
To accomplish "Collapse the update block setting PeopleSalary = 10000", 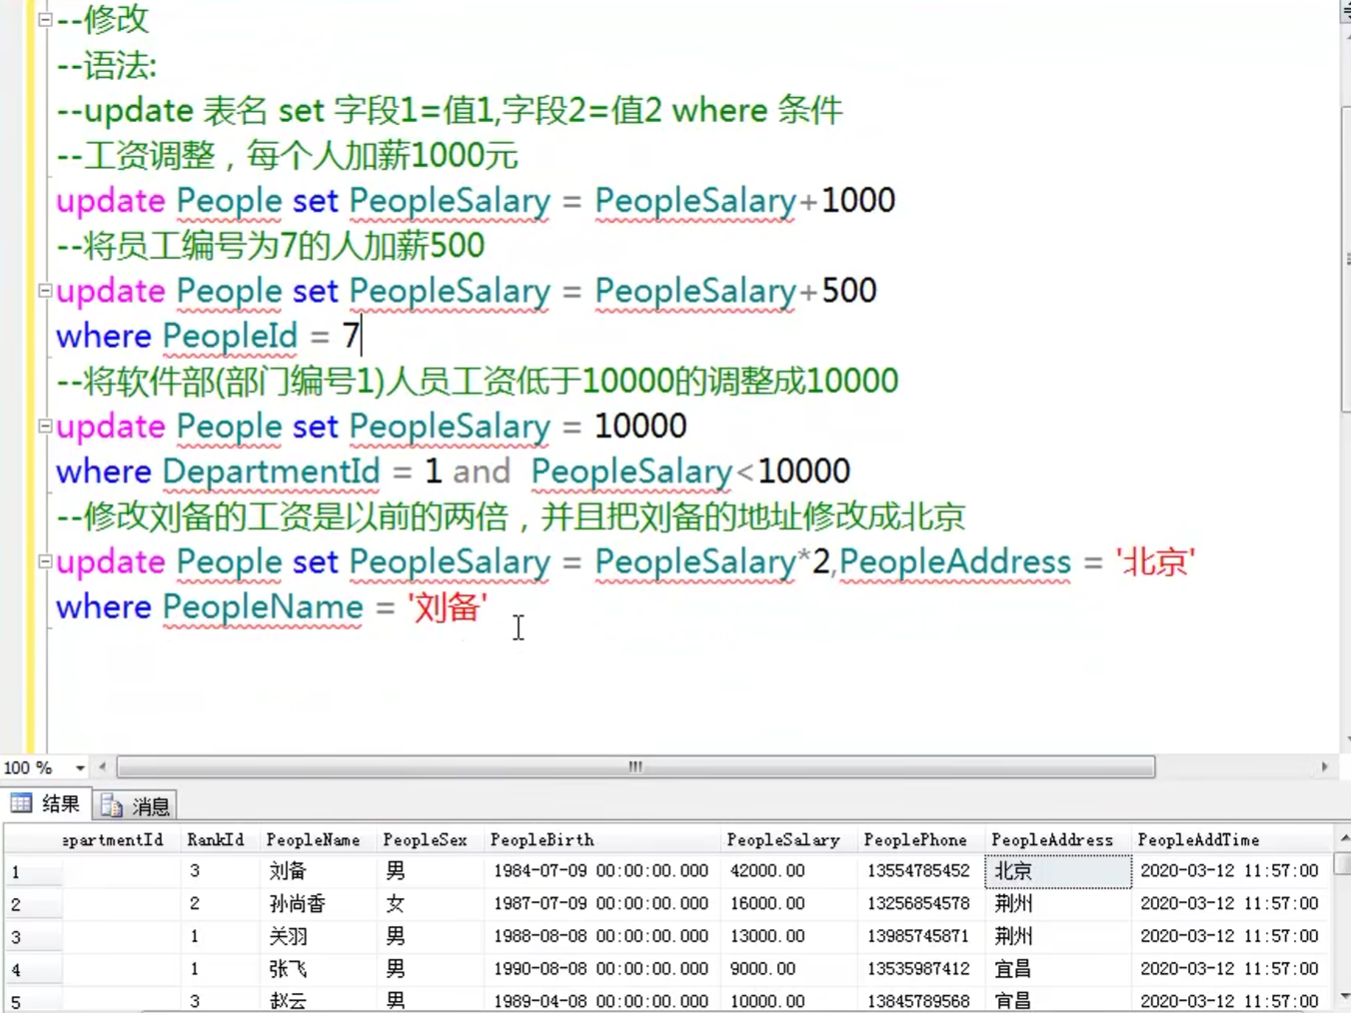I will pos(45,426).
